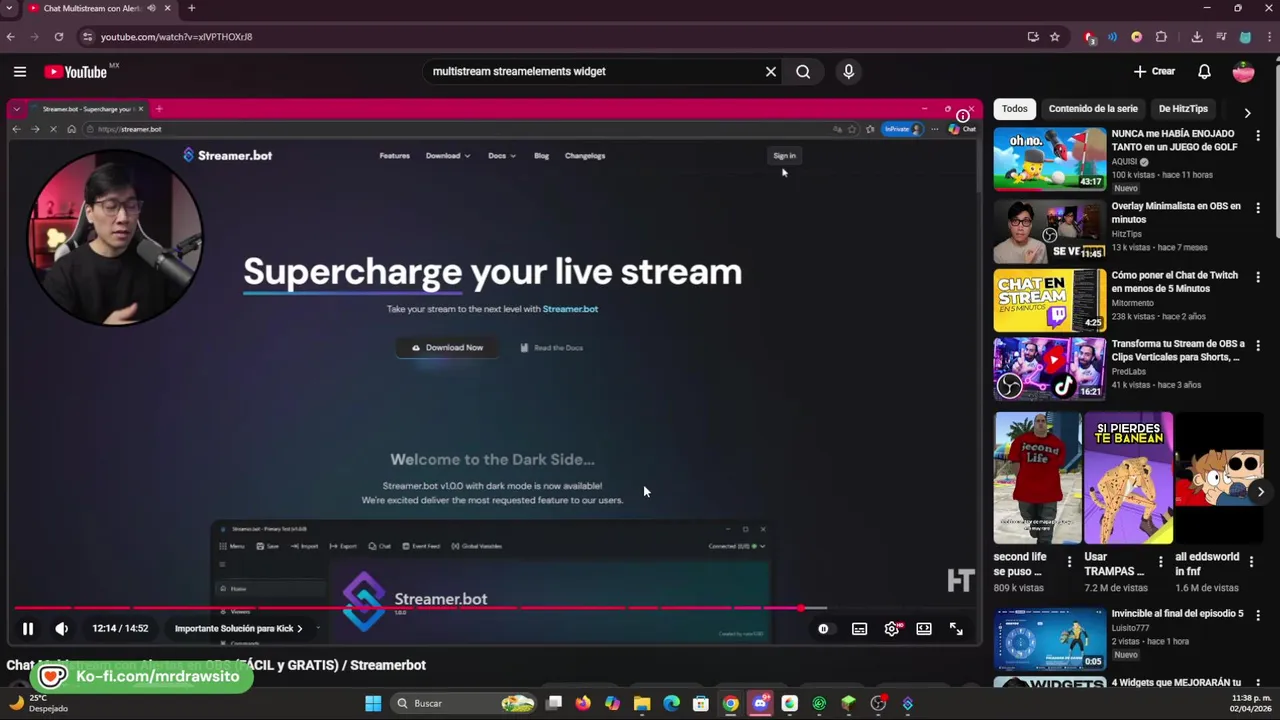1280x720 pixels.
Task: Open the YouTube account avatar menu
Action: point(1243,71)
